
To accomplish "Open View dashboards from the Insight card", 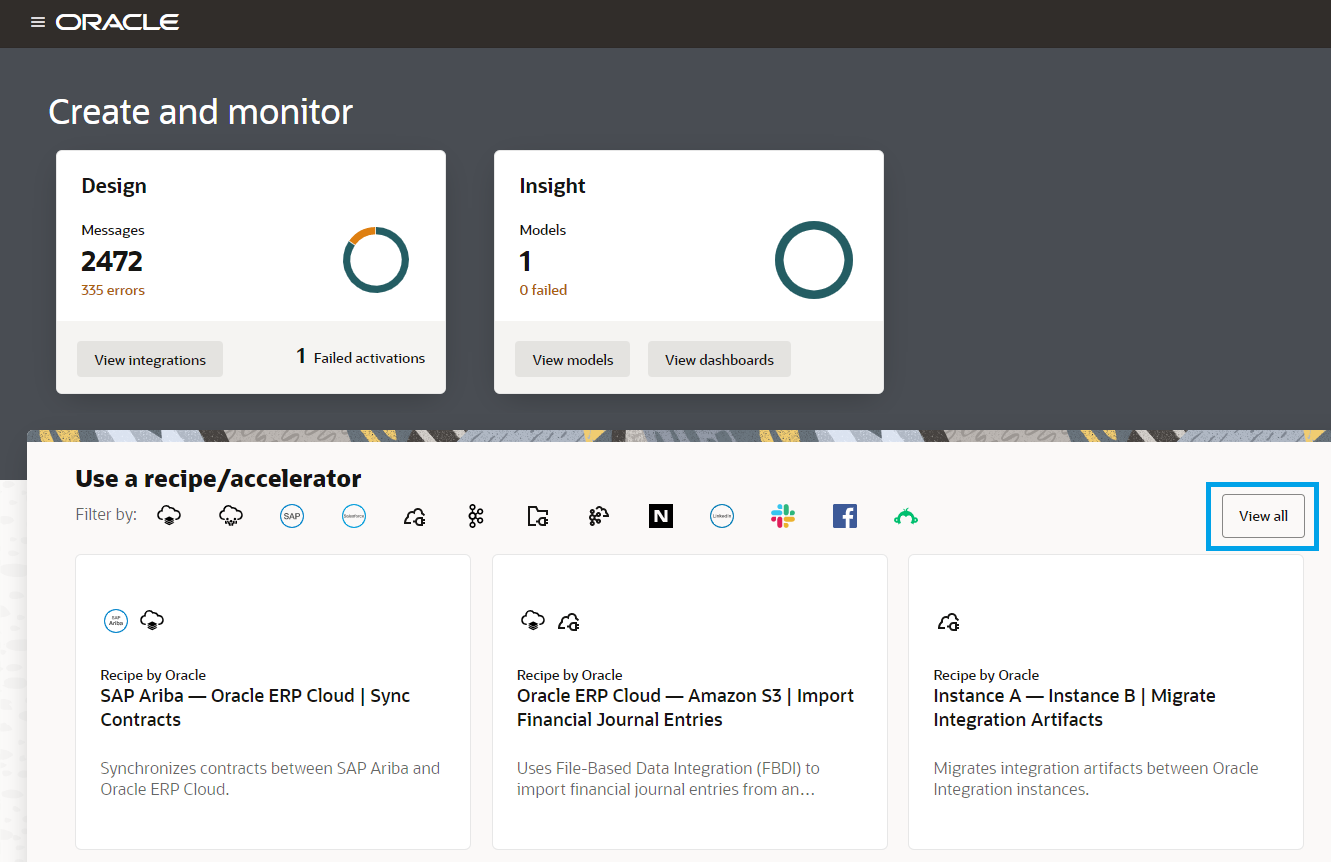I will pyautogui.click(x=719, y=358).
